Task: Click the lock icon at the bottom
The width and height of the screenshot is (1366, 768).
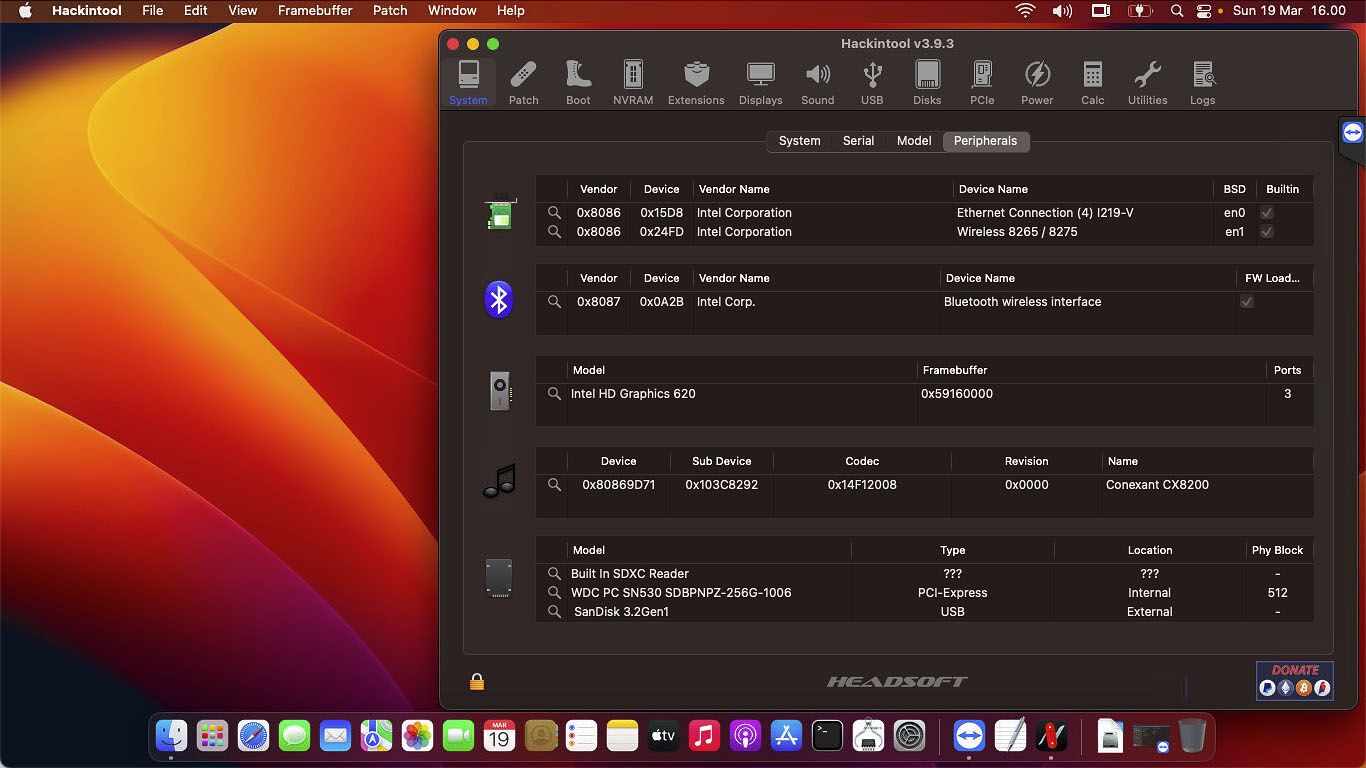Action: [x=477, y=681]
